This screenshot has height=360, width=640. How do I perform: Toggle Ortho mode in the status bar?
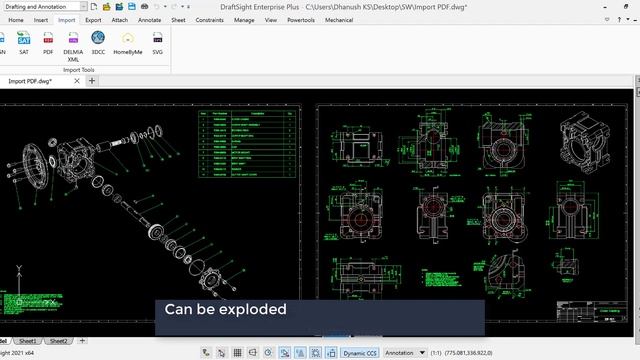pyautogui.click(x=253, y=353)
